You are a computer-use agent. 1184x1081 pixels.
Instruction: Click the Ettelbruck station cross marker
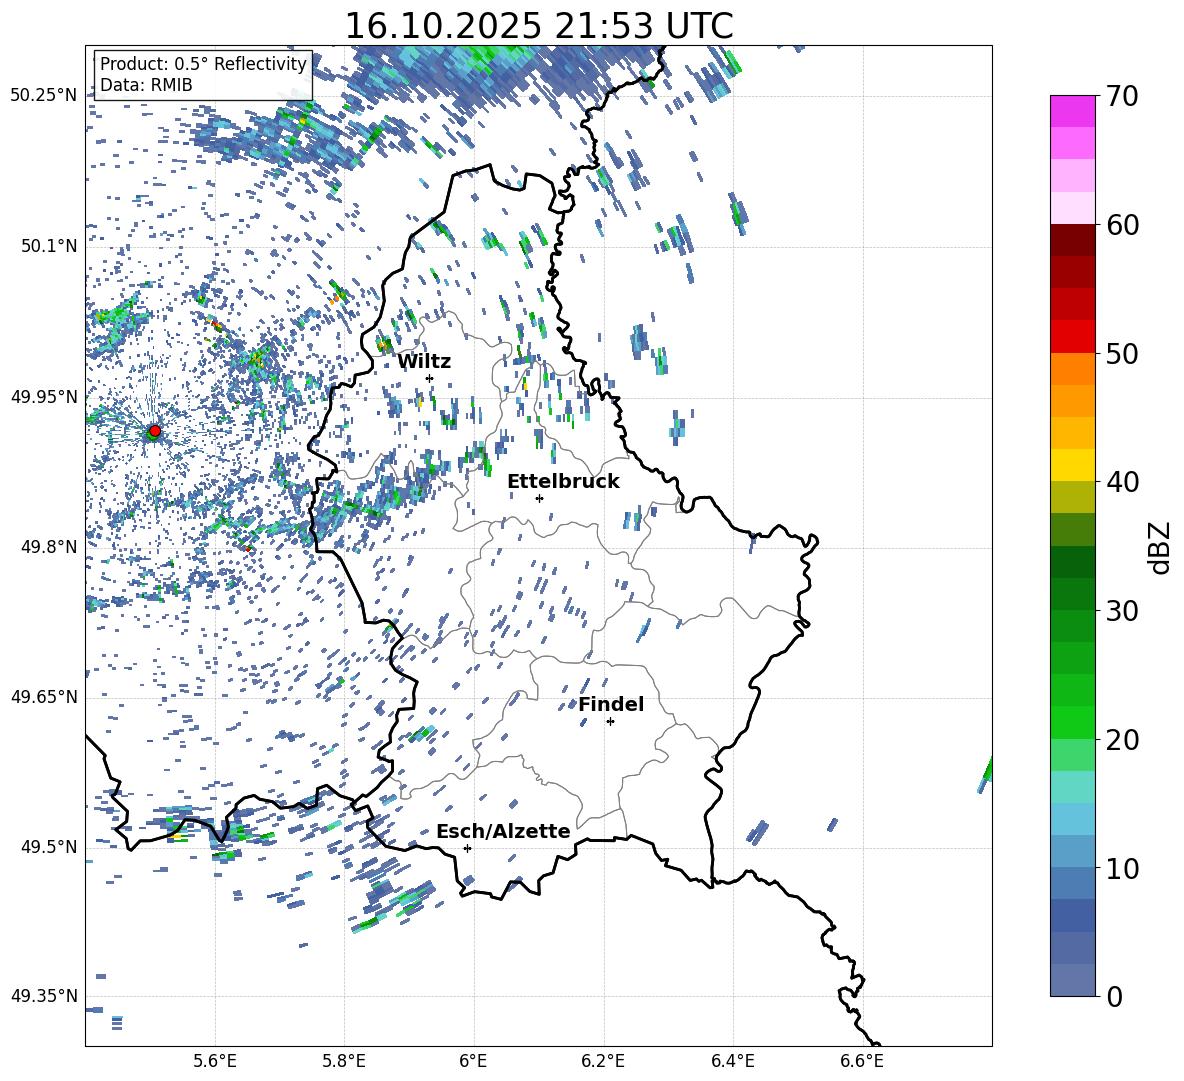(x=539, y=498)
